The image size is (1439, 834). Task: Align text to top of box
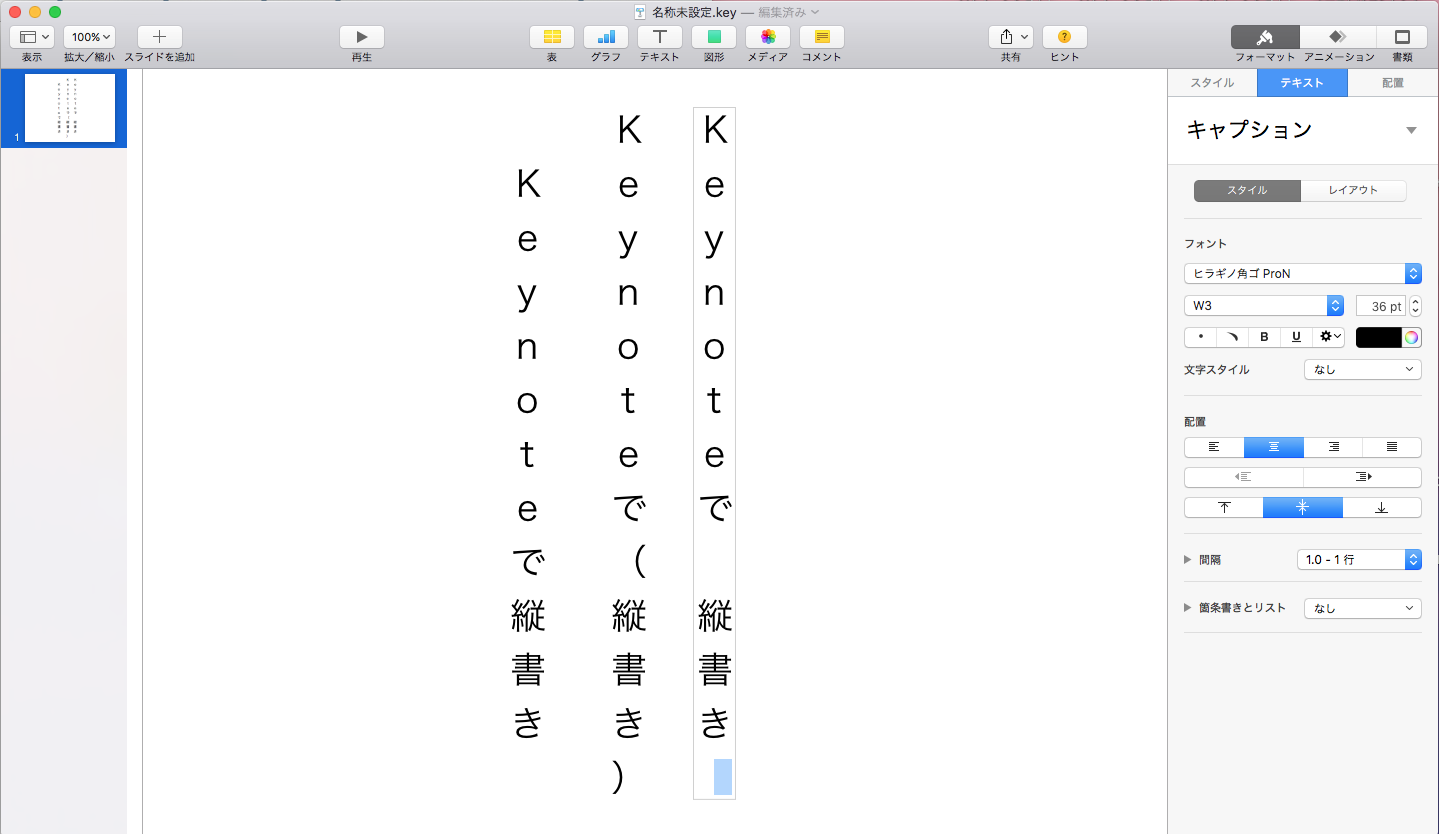1224,507
